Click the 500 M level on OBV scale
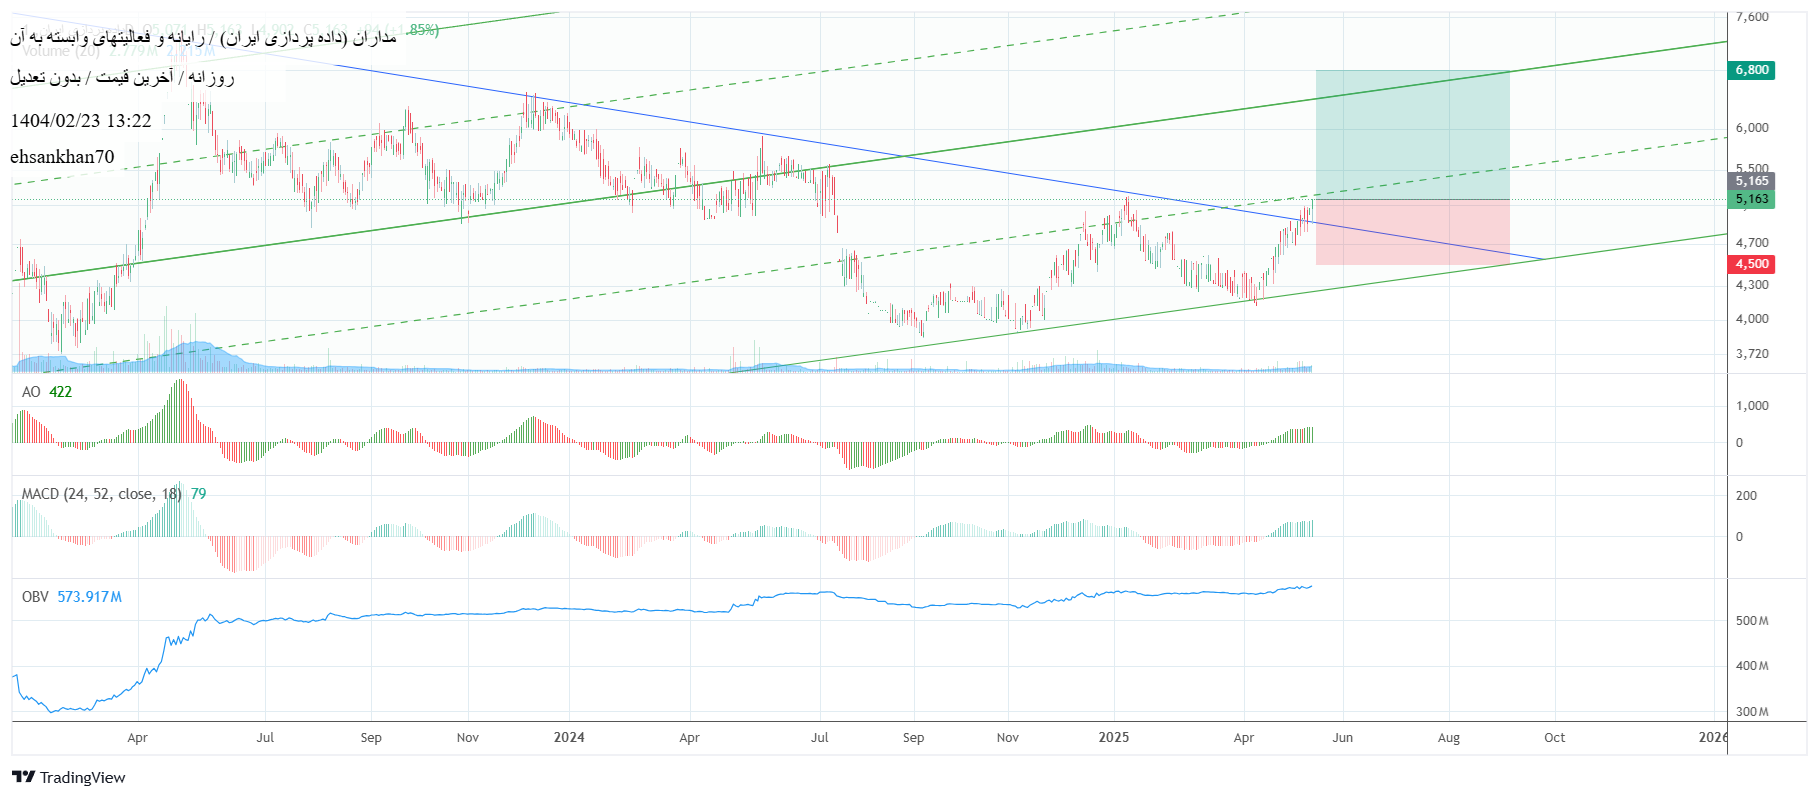 tap(1752, 621)
